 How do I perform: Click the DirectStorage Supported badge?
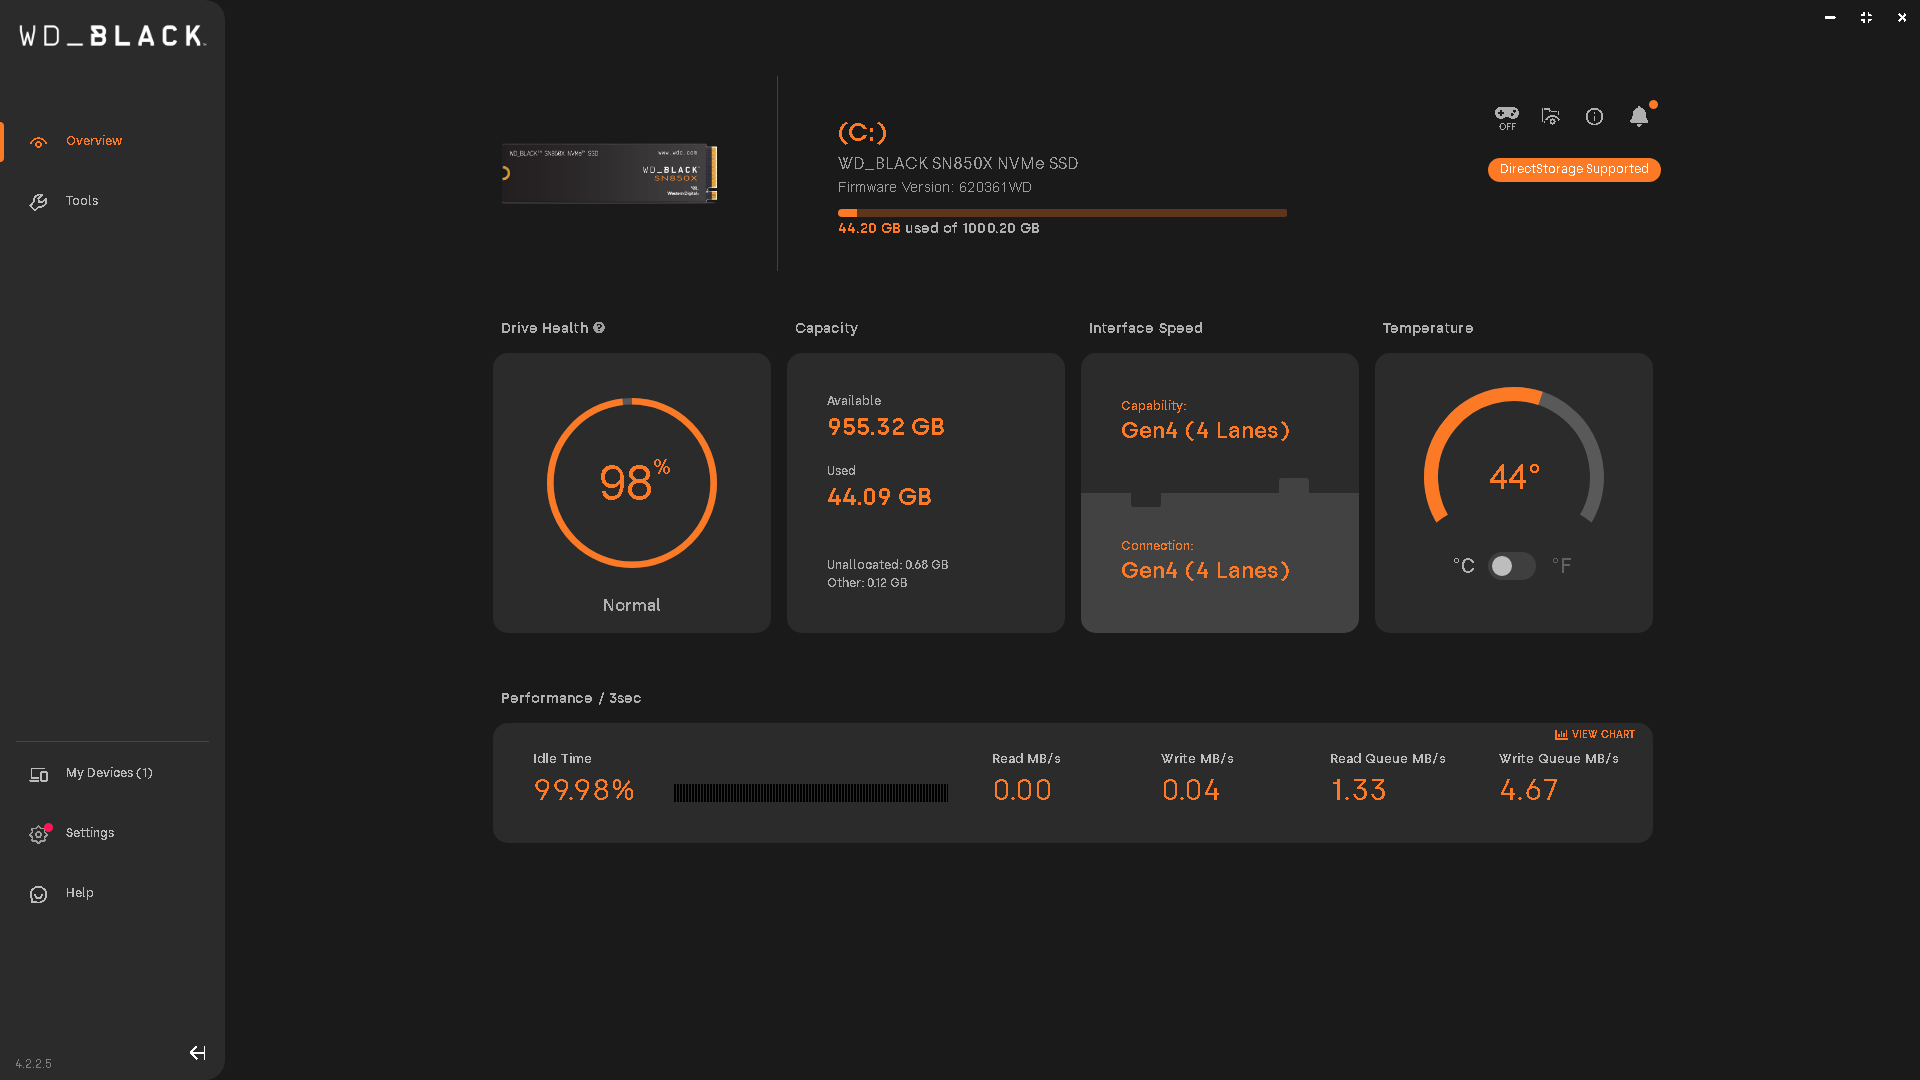click(x=1574, y=170)
